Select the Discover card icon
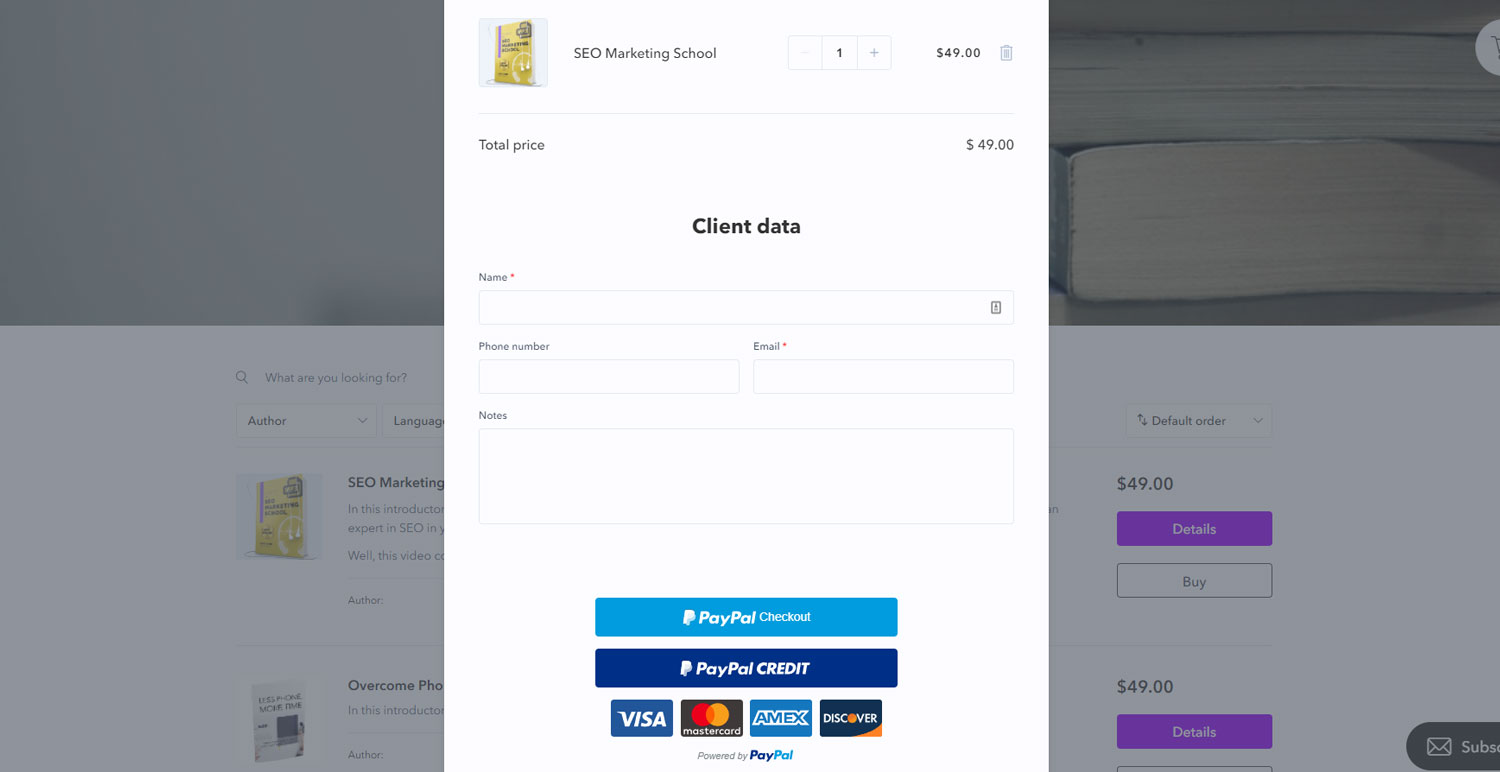The width and height of the screenshot is (1500, 772). pyautogui.click(x=851, y=718)
